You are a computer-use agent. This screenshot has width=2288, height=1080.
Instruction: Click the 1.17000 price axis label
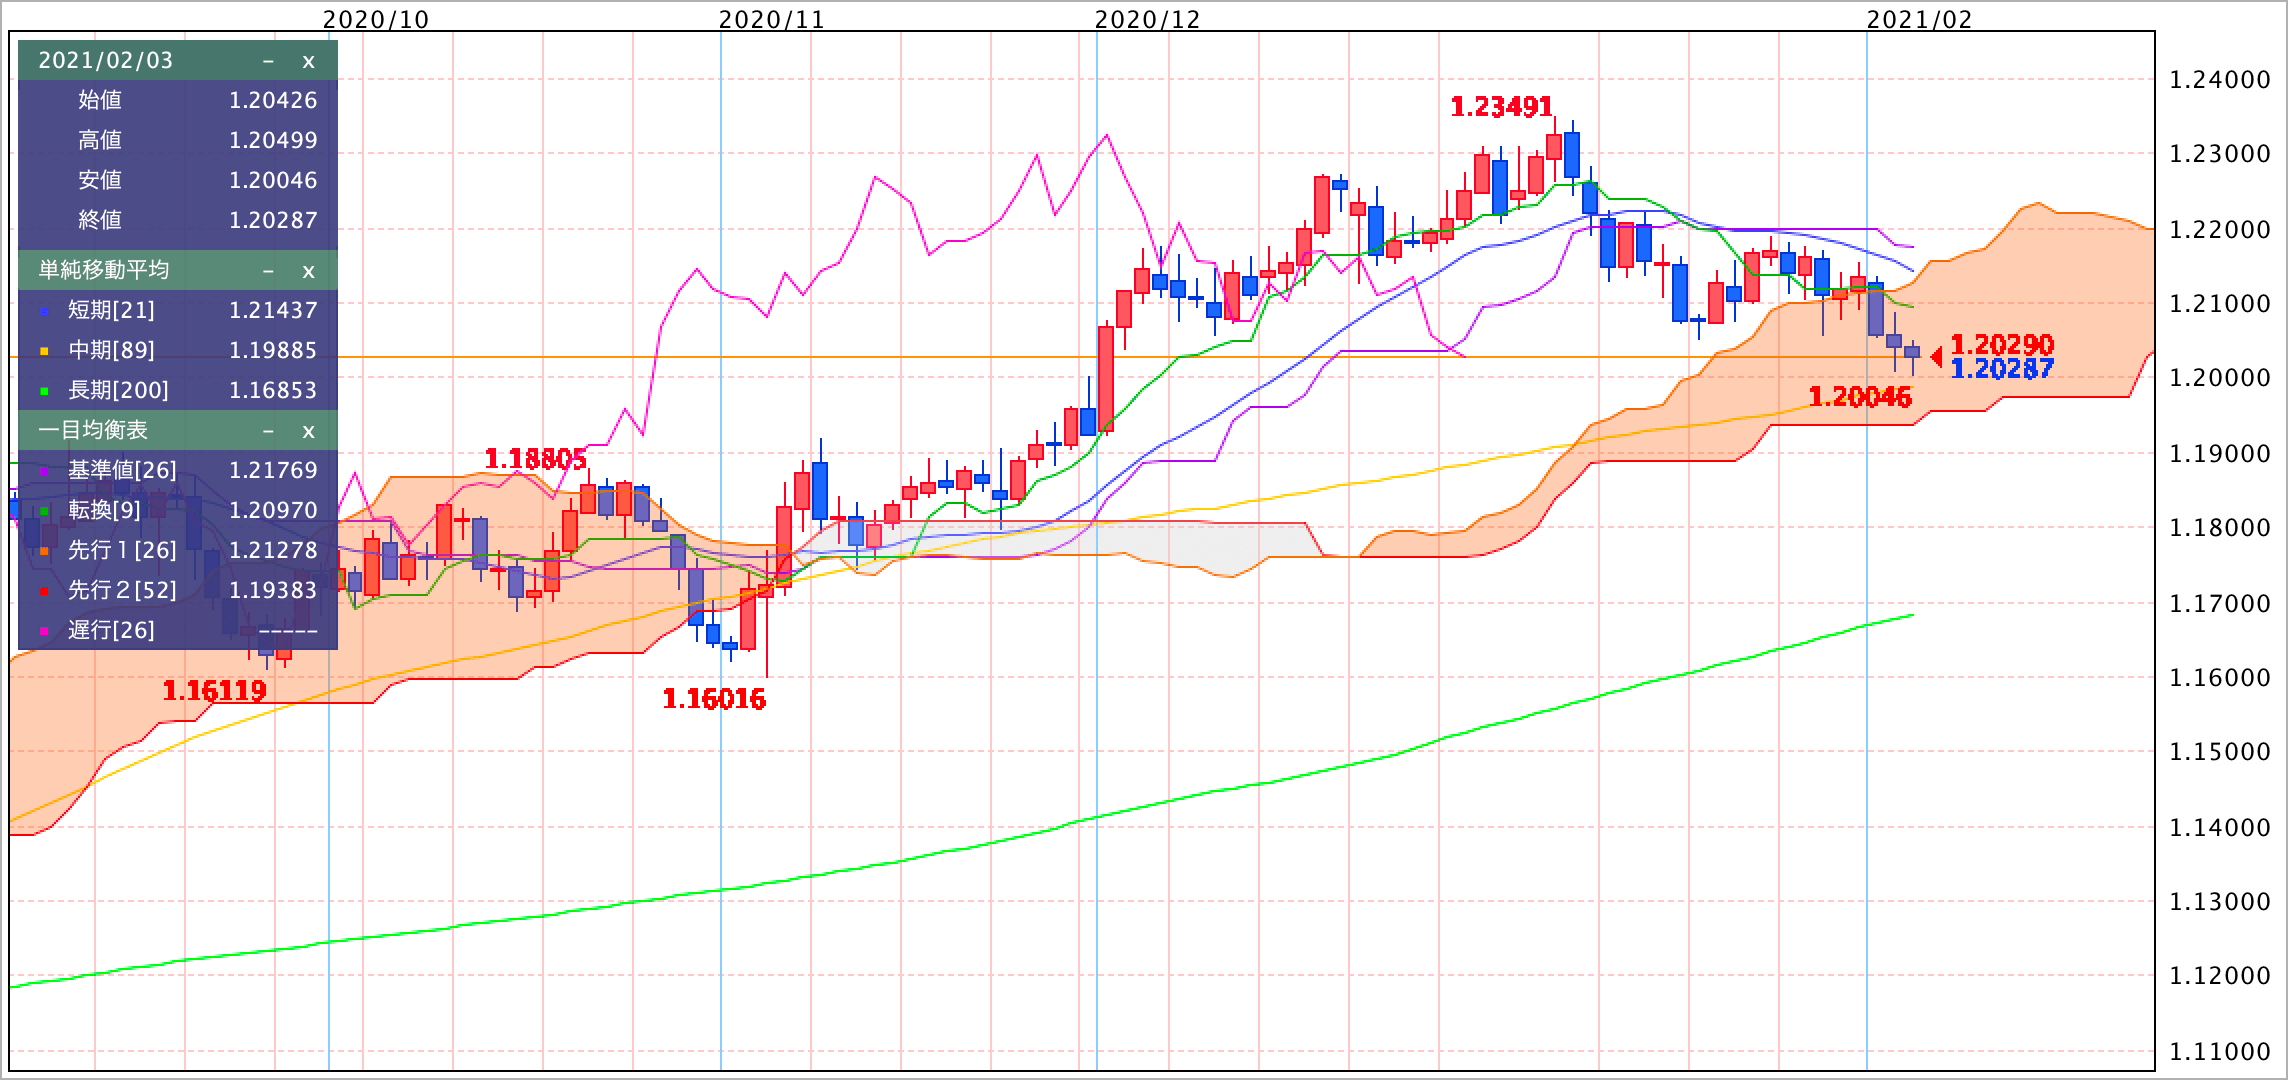[x=2220, y=603]
